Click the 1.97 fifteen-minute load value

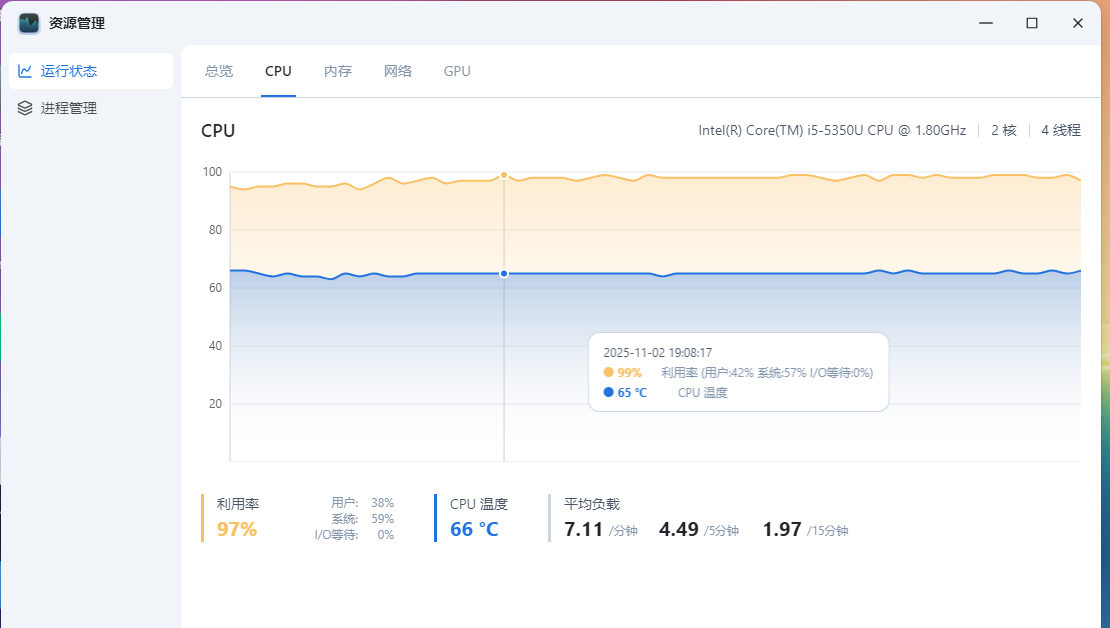782,530
